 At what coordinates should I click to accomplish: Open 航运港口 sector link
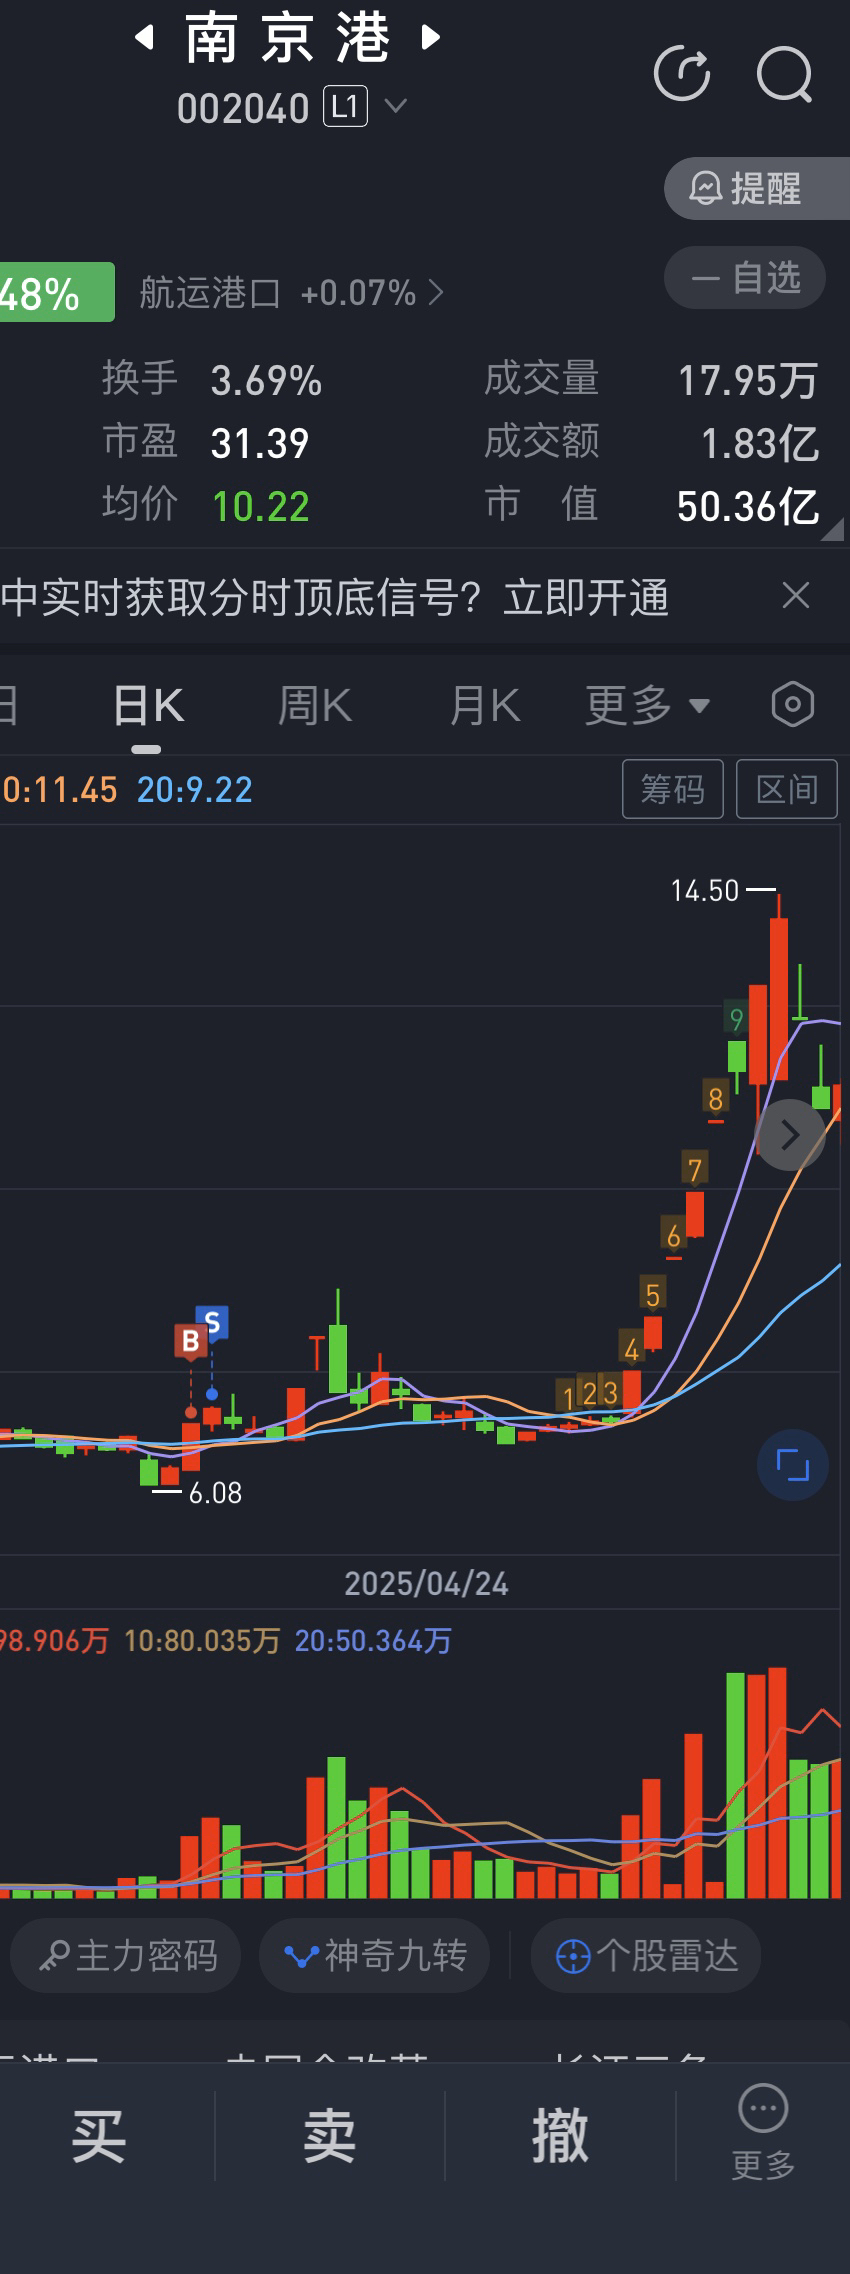pyautogui.click(x=210, y=293)
